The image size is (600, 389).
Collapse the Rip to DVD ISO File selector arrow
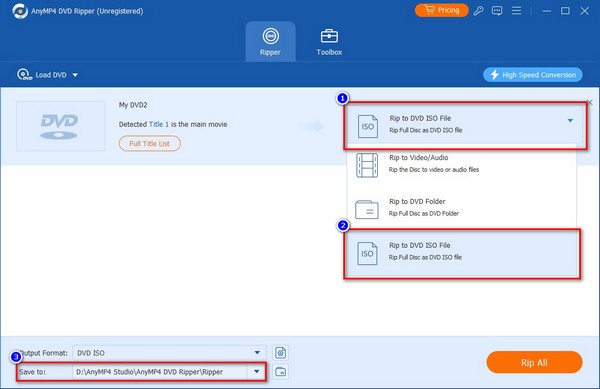570,120
